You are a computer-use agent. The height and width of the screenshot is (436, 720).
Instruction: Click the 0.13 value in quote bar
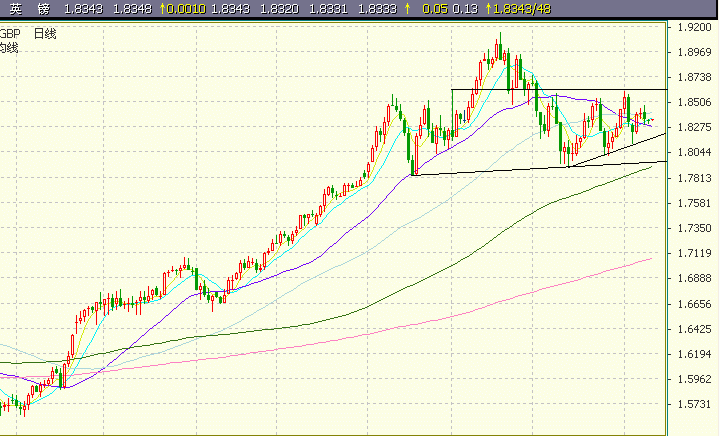point(465,9)
